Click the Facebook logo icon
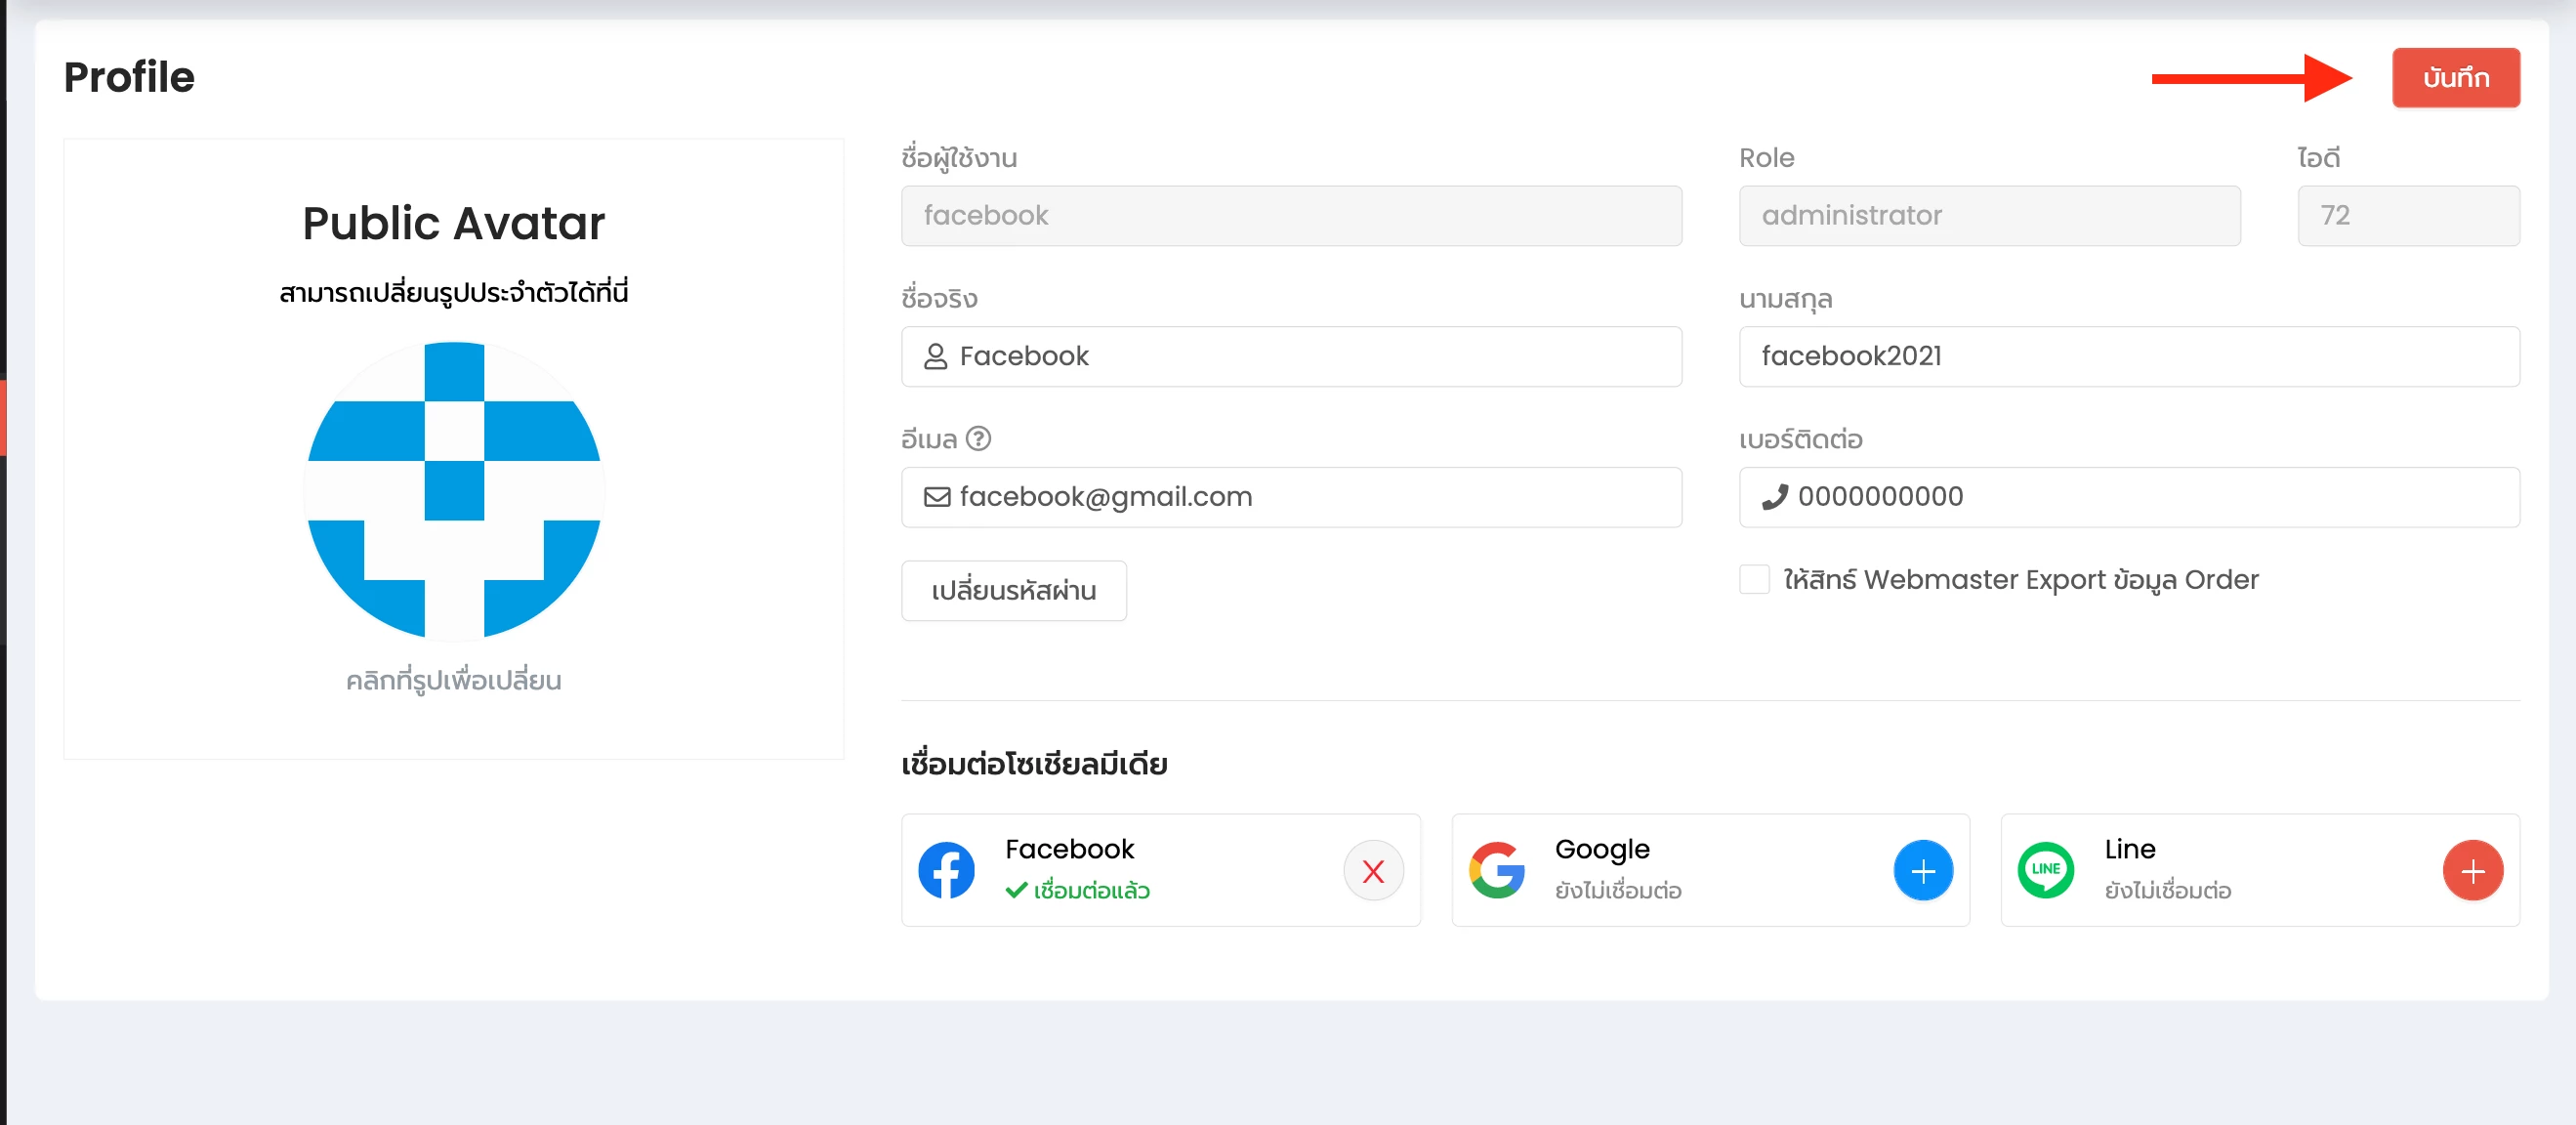This screenshot has height=1125, width=2576. tap(946, 870)
